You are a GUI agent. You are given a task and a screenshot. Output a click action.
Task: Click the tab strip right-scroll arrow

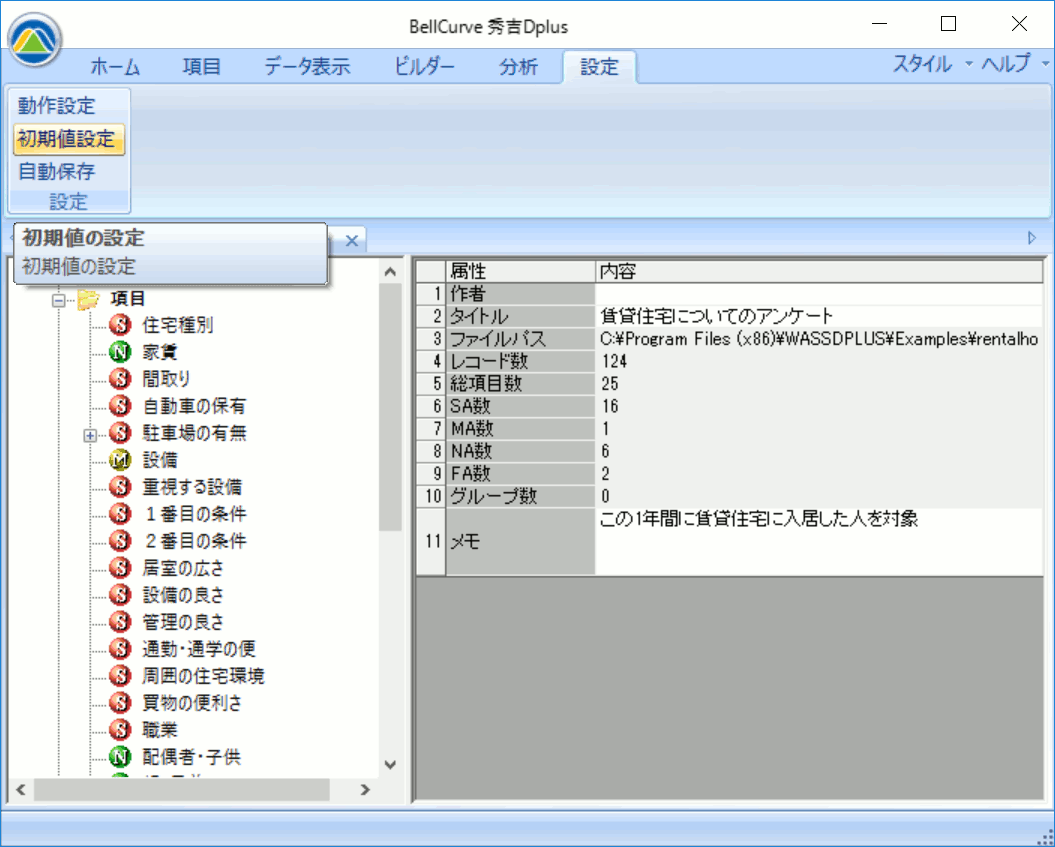(1032, 237)
